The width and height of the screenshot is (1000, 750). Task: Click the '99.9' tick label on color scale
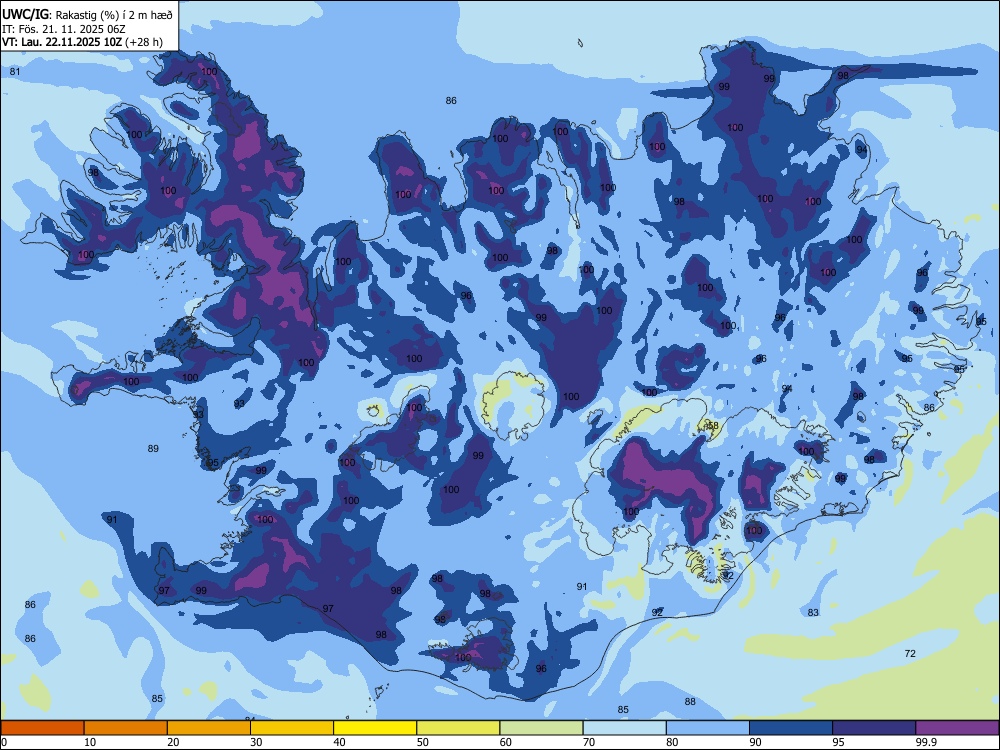[x=926, y=742]
